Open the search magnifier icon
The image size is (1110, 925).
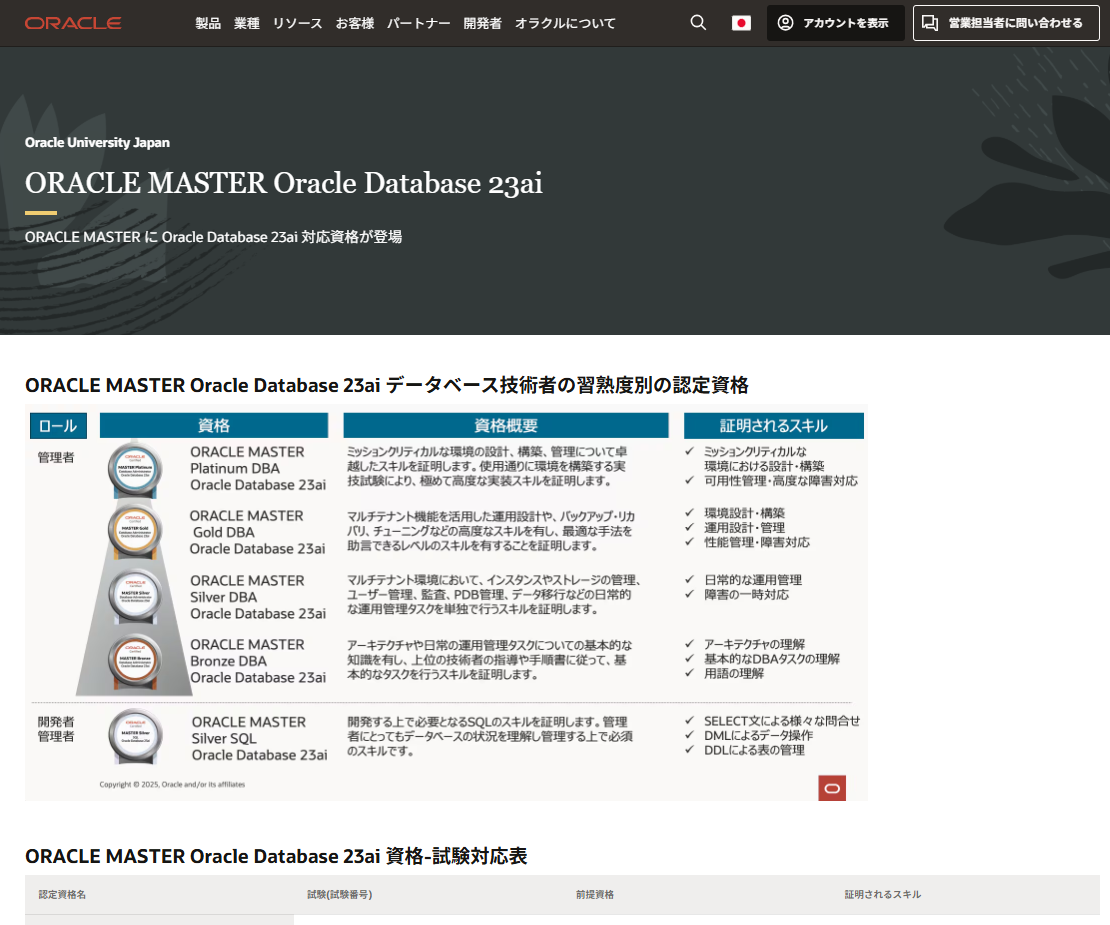(x=698, y=23)
